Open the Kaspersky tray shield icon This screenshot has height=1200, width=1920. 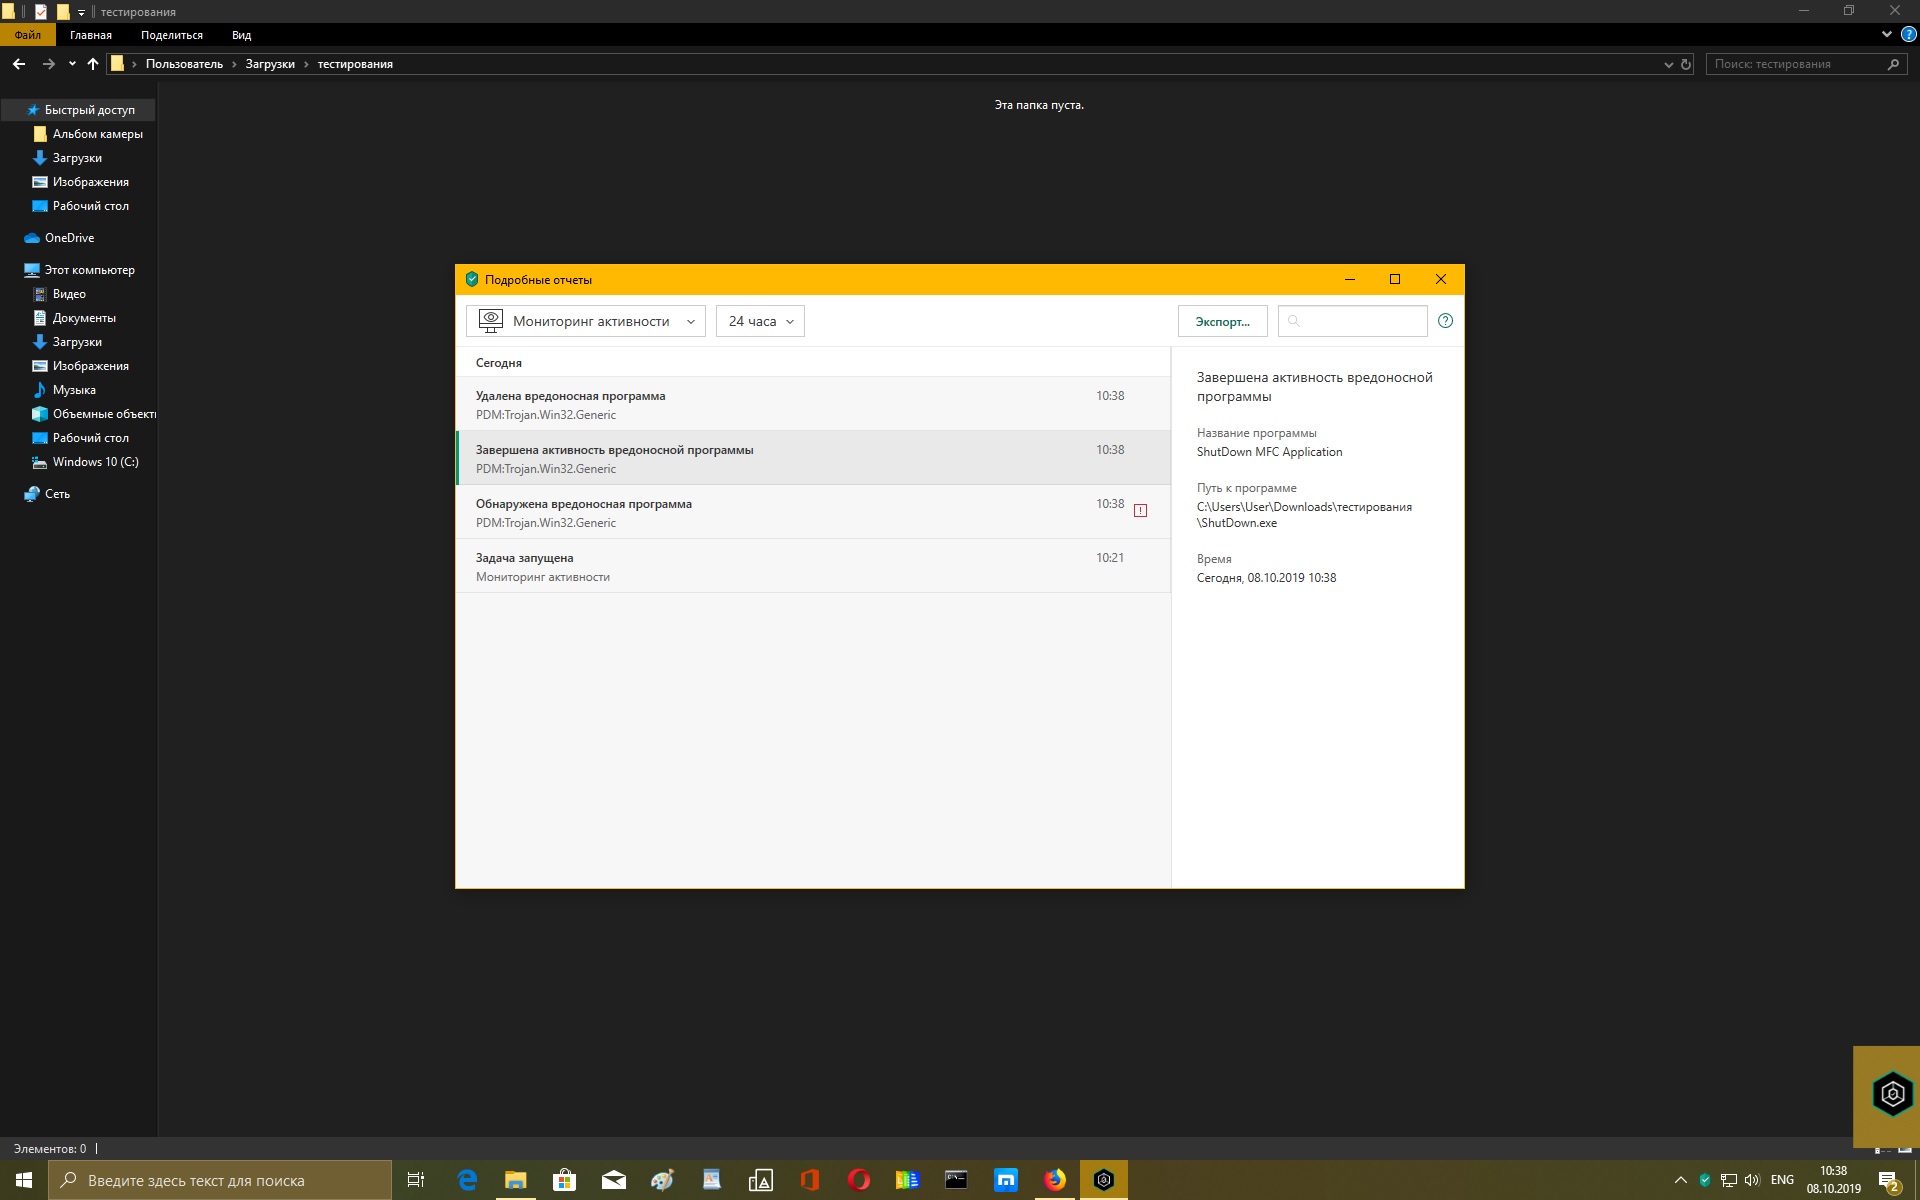coord(1705,1180)
